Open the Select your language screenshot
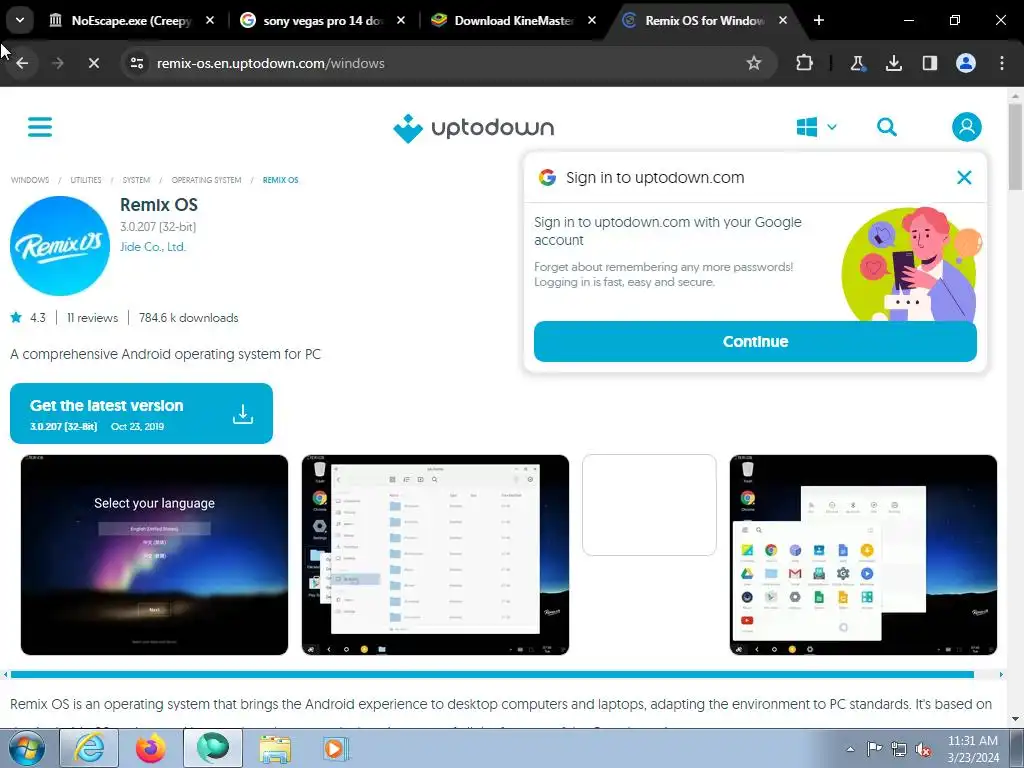Viewport: 1024px width, 768px height. tap(154, 555)
